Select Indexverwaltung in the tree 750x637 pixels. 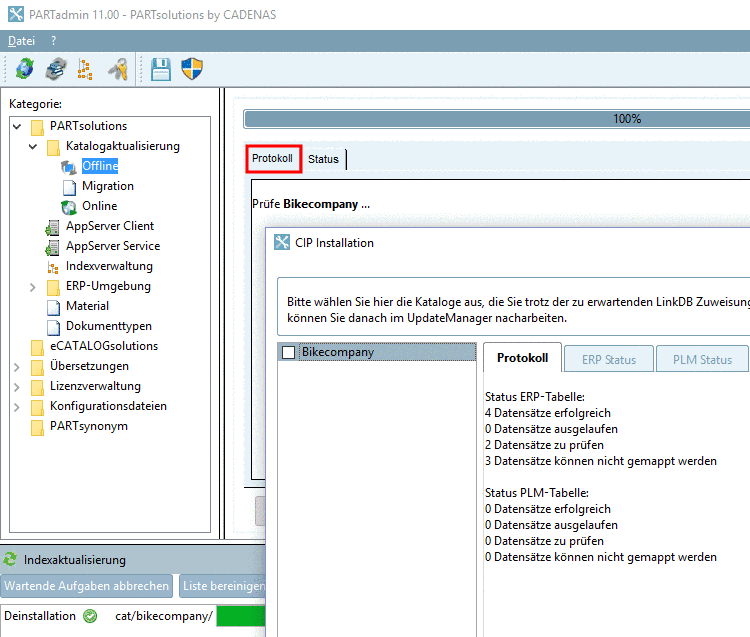(109, 266)
